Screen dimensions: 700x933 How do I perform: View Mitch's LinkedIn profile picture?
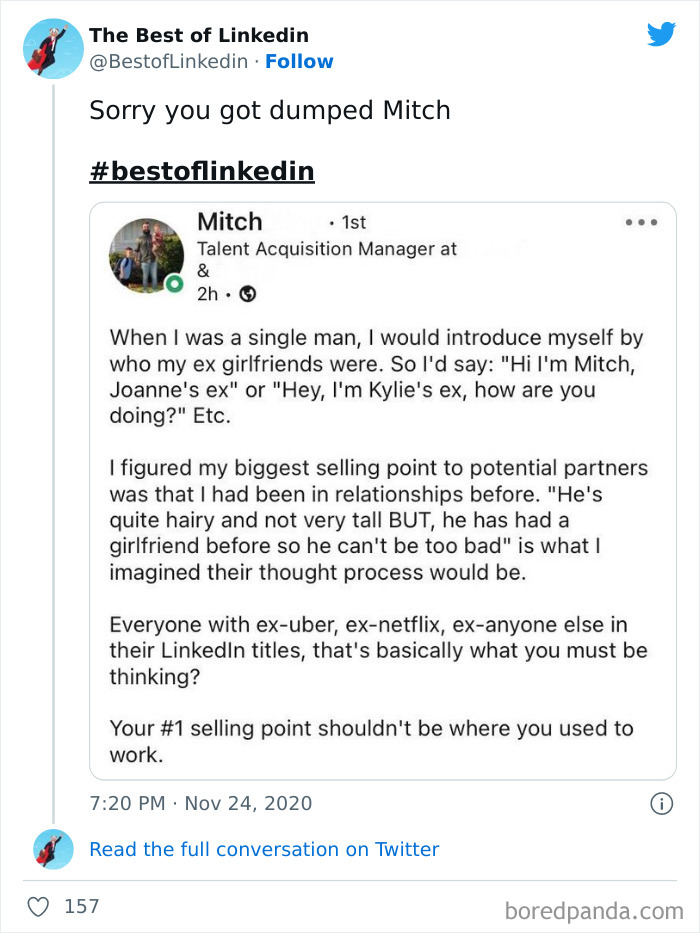[x=146, y=255]
